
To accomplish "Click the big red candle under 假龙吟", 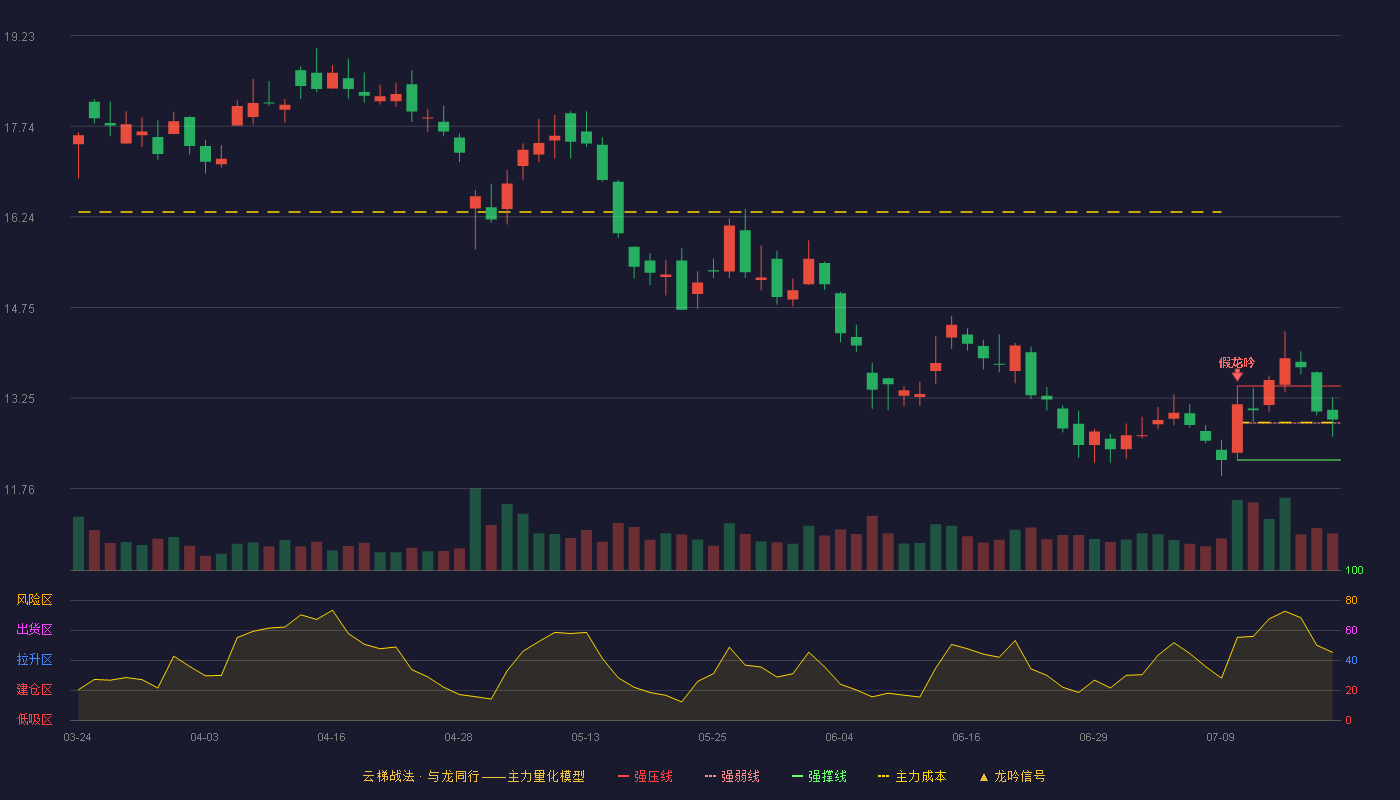I will pyautogui.click(x=1237, y=428).
